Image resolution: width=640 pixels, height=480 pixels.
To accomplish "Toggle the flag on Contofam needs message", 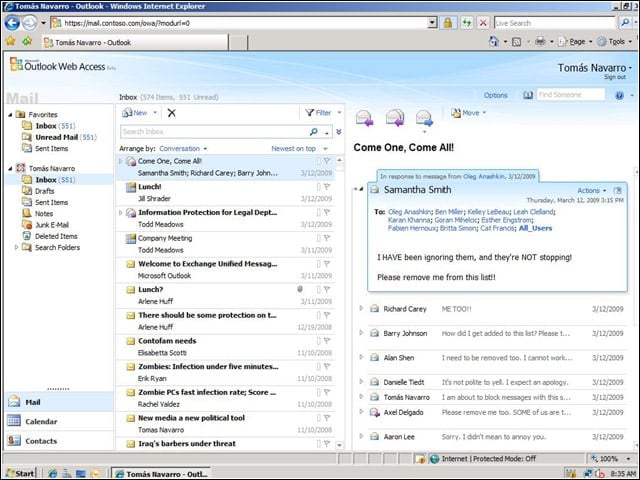I will pos(327,341).
